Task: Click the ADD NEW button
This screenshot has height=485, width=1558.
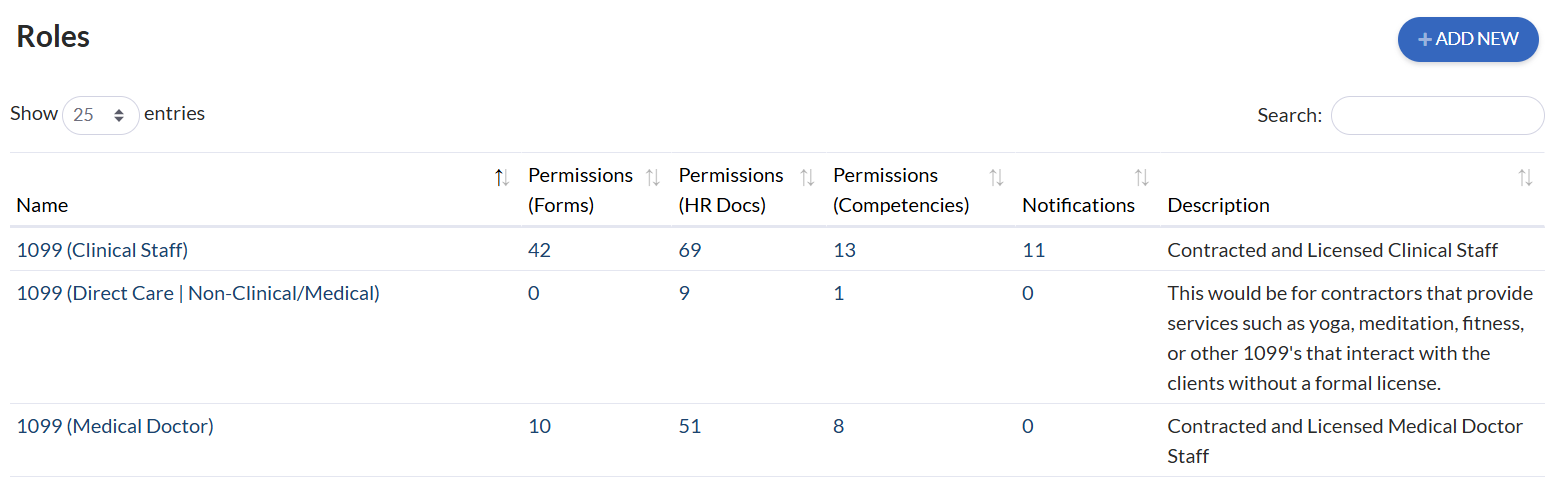Action: click(x=1467, y=39)
